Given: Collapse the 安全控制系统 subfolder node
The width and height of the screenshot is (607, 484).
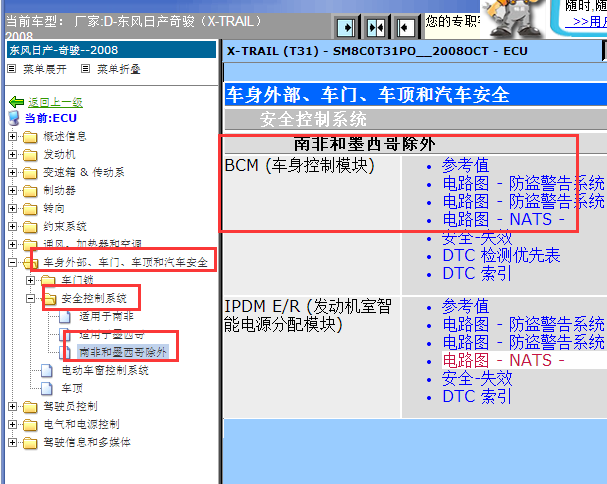Looking at the screenshot, I should click(x=31, y=299).
